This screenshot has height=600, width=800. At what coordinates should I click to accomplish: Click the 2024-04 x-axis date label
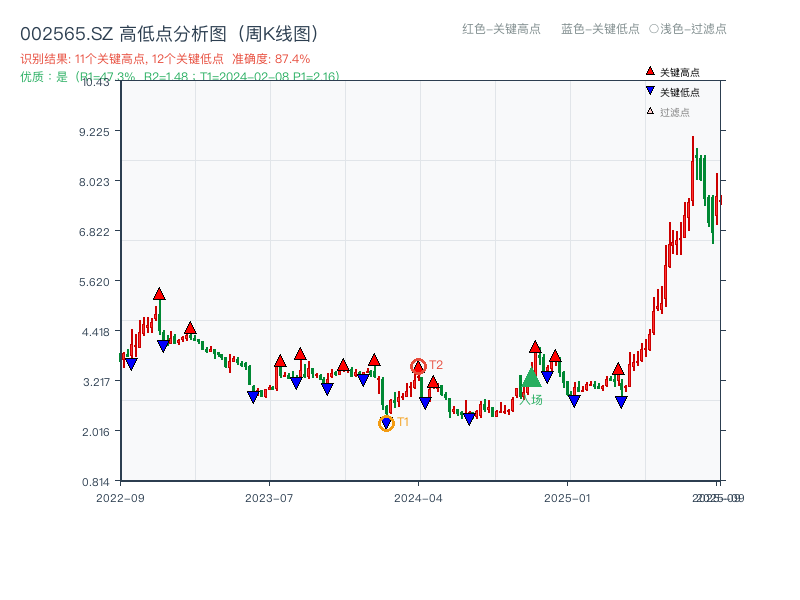pos(418,498)
